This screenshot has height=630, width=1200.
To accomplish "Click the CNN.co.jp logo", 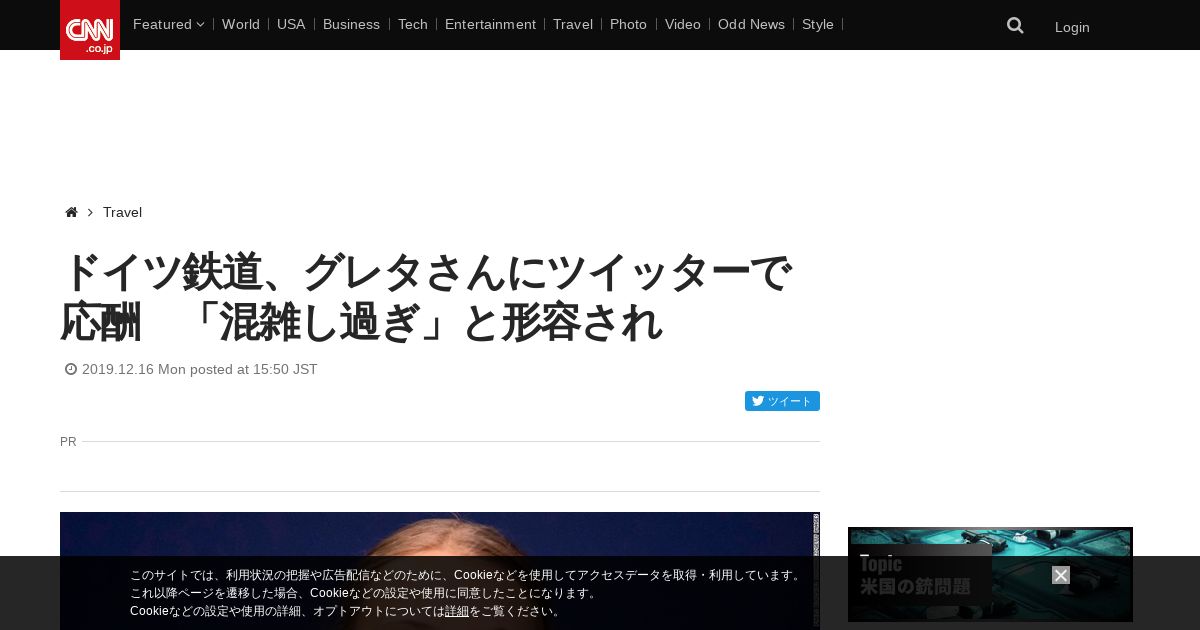I will pos(90,30).
